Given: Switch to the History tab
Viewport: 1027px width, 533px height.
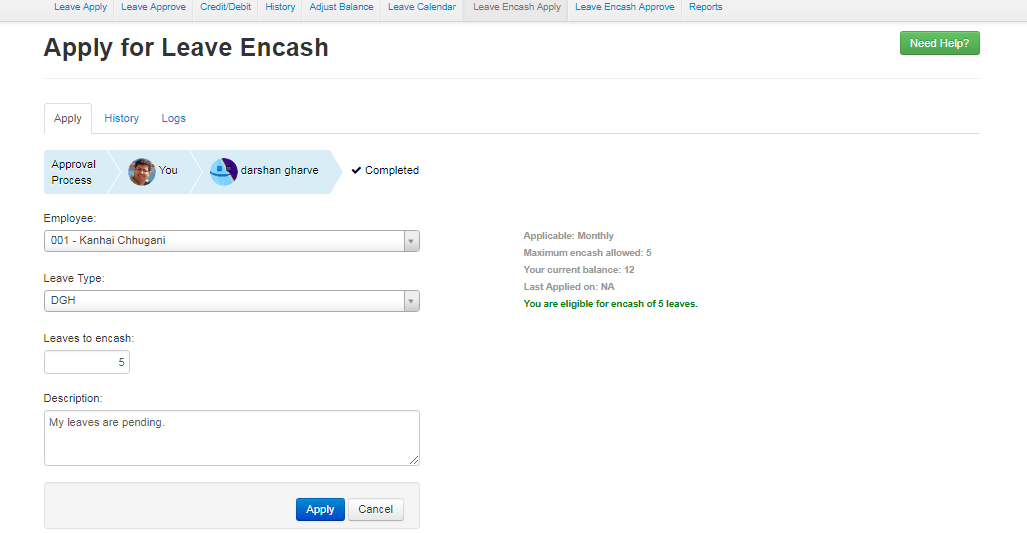Looking at the screenshot, I should coord(122,118).
